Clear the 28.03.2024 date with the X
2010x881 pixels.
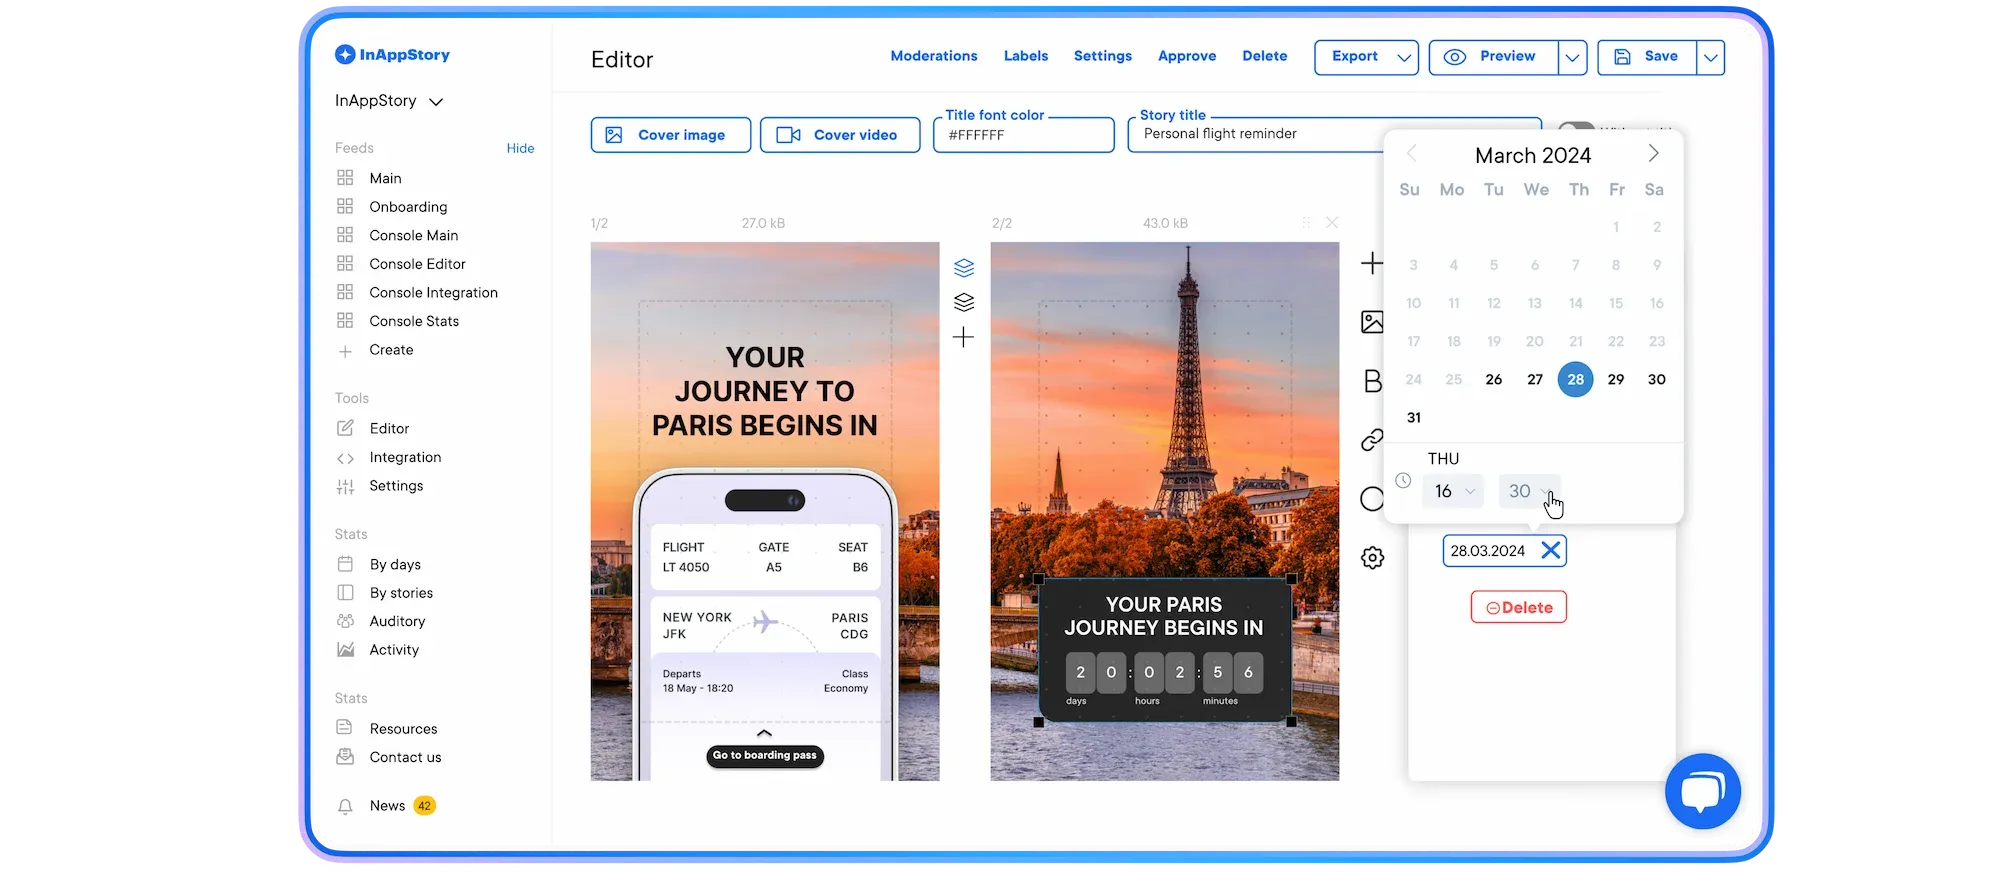coord(1550,550)
